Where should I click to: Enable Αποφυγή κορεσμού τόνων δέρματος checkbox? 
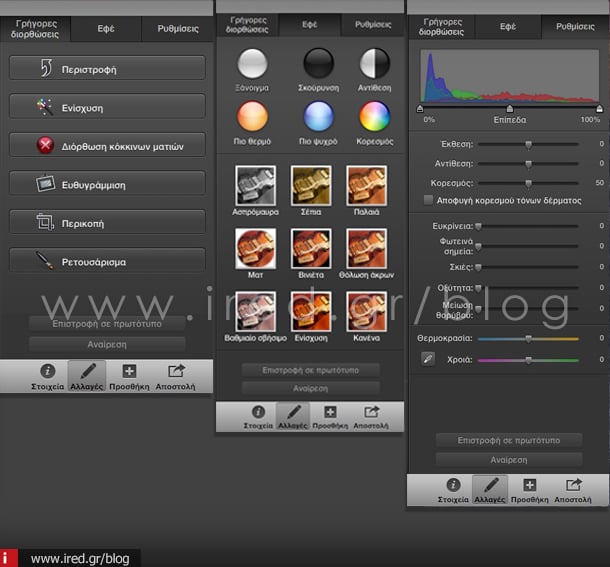click(x=428, y=200)
